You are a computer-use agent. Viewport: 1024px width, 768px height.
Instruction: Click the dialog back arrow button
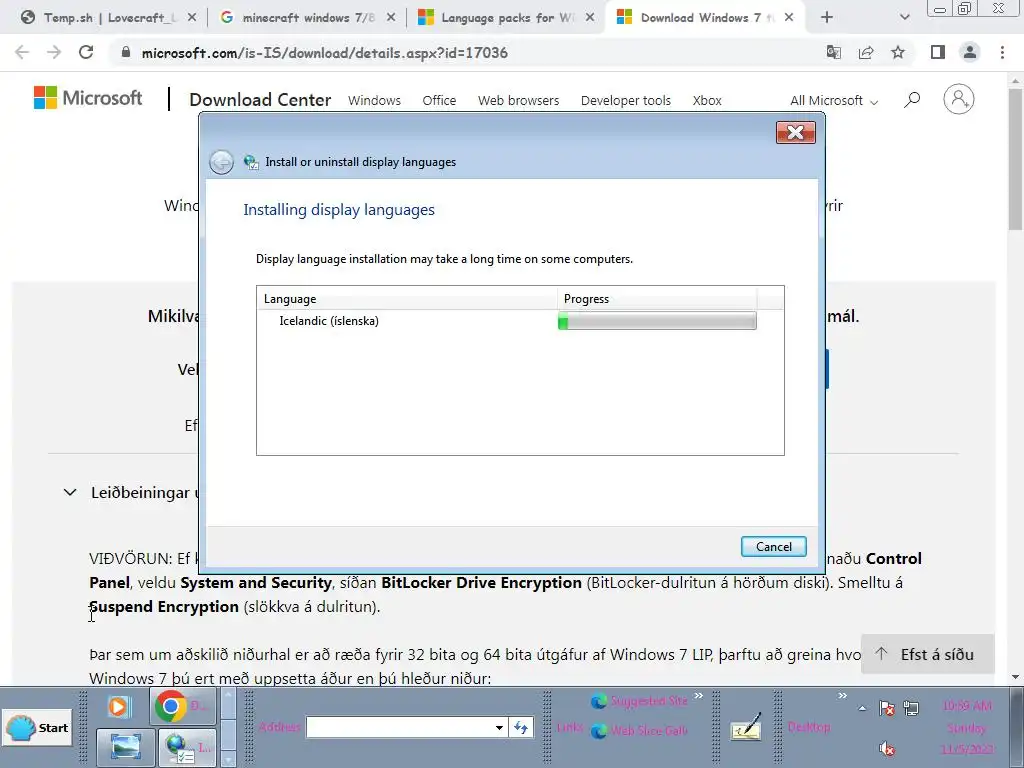tap(221, 162)
